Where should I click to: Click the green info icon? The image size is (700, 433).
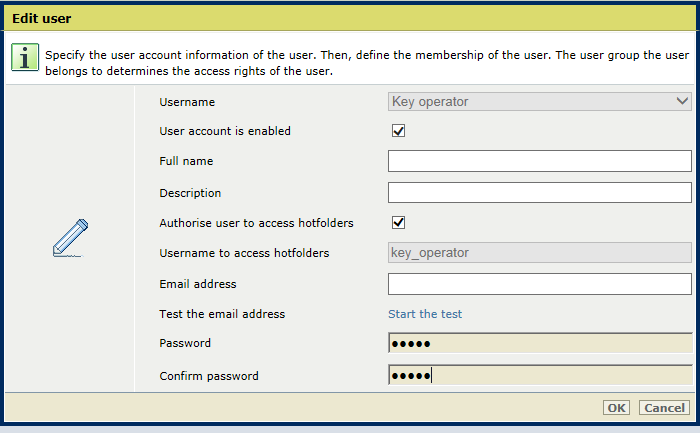click(x=25, y=57)
